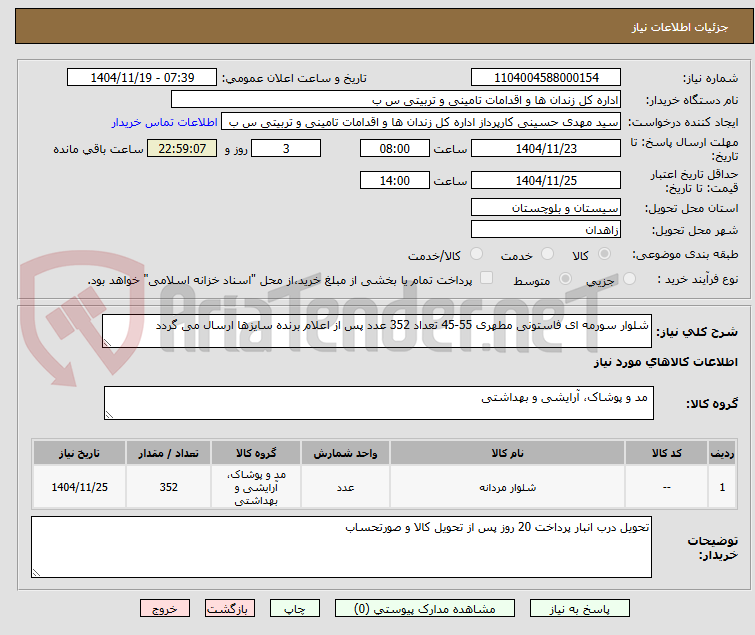
Task: Click the price validity date 1404/11/25 field
Action: 546,181
